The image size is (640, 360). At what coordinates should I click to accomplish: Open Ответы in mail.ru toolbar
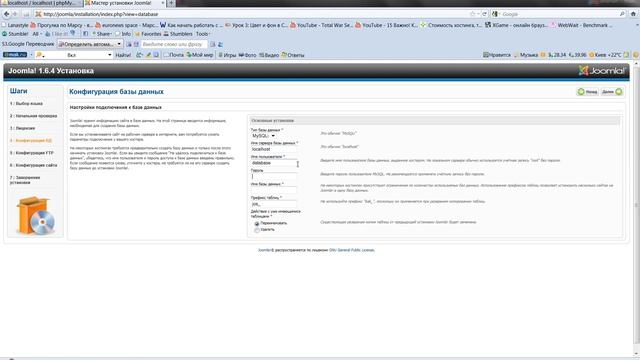(x=293, y=55)
